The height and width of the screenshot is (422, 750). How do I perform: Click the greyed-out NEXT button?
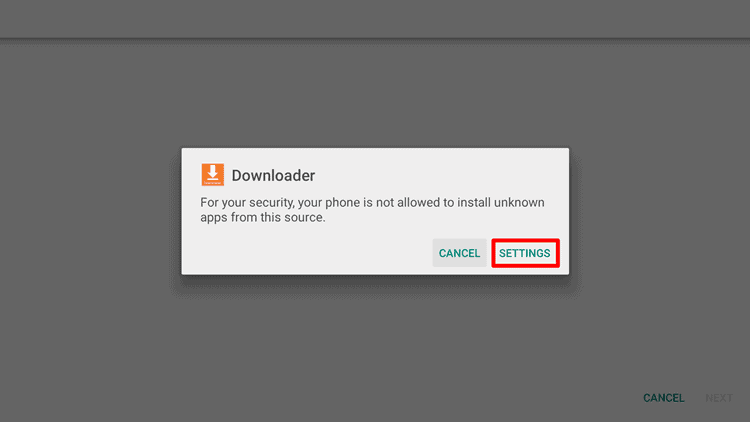(719, 398)
